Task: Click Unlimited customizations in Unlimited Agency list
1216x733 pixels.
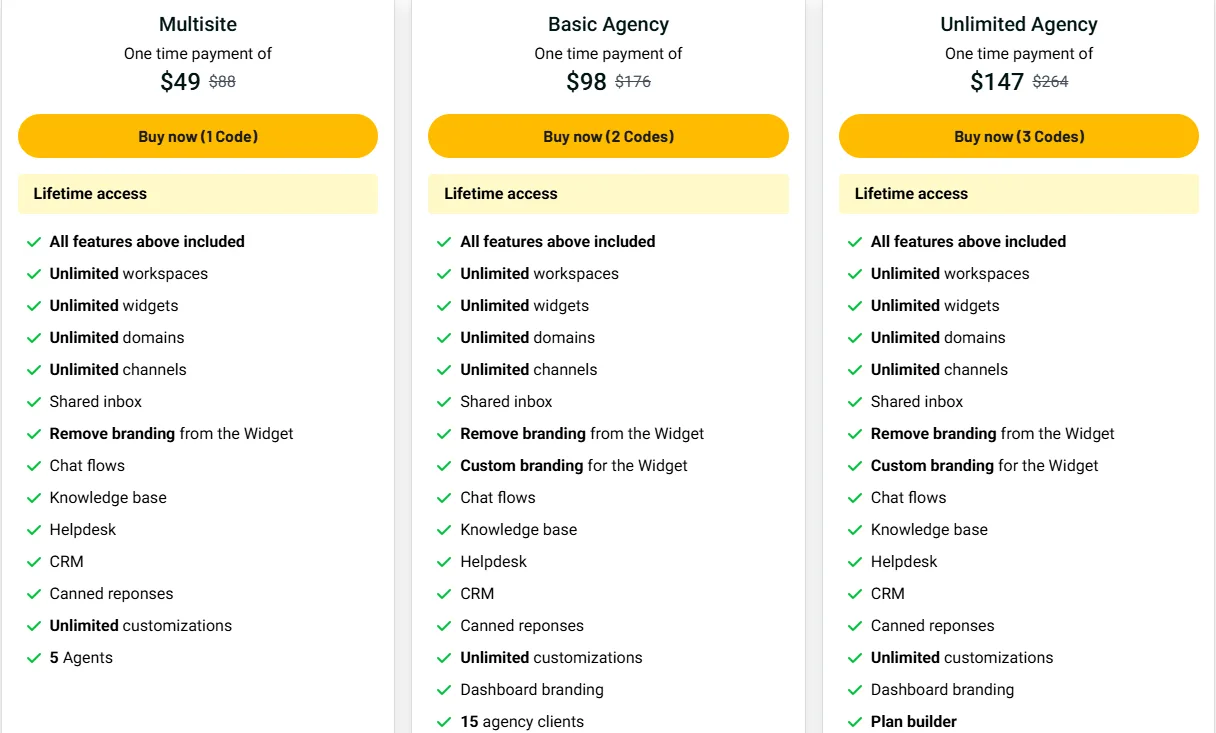Action: (x=962, y=658)
